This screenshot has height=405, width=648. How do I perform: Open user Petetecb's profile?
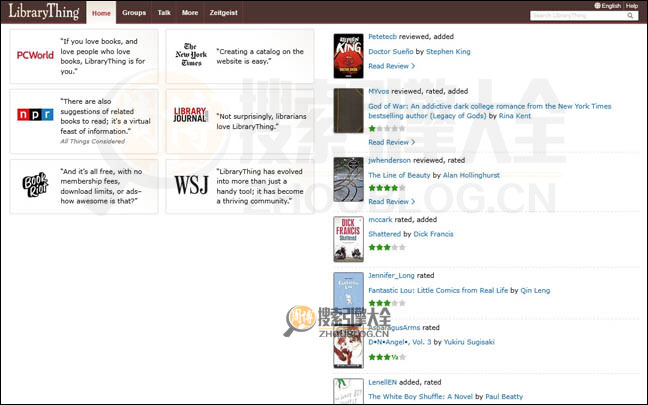383,36
